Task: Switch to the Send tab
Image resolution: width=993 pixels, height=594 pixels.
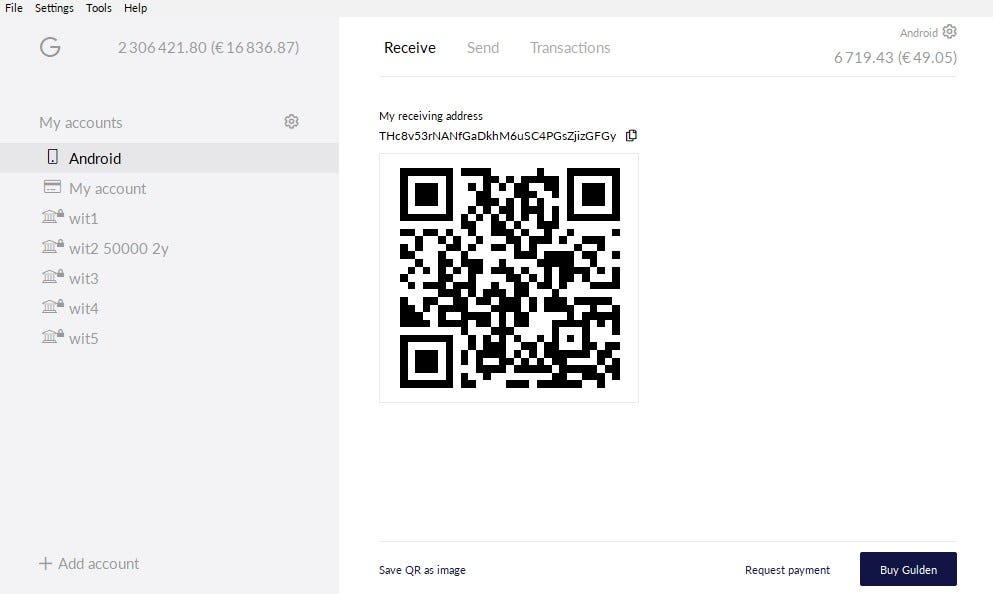Action: coord(483,47)
